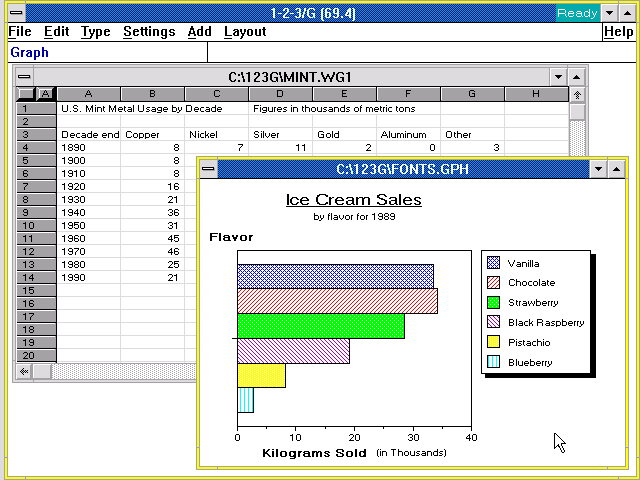Click the Copper column label cell
Image resolution: width=640 pixels, height=480 pixels.
click(153, 135)
